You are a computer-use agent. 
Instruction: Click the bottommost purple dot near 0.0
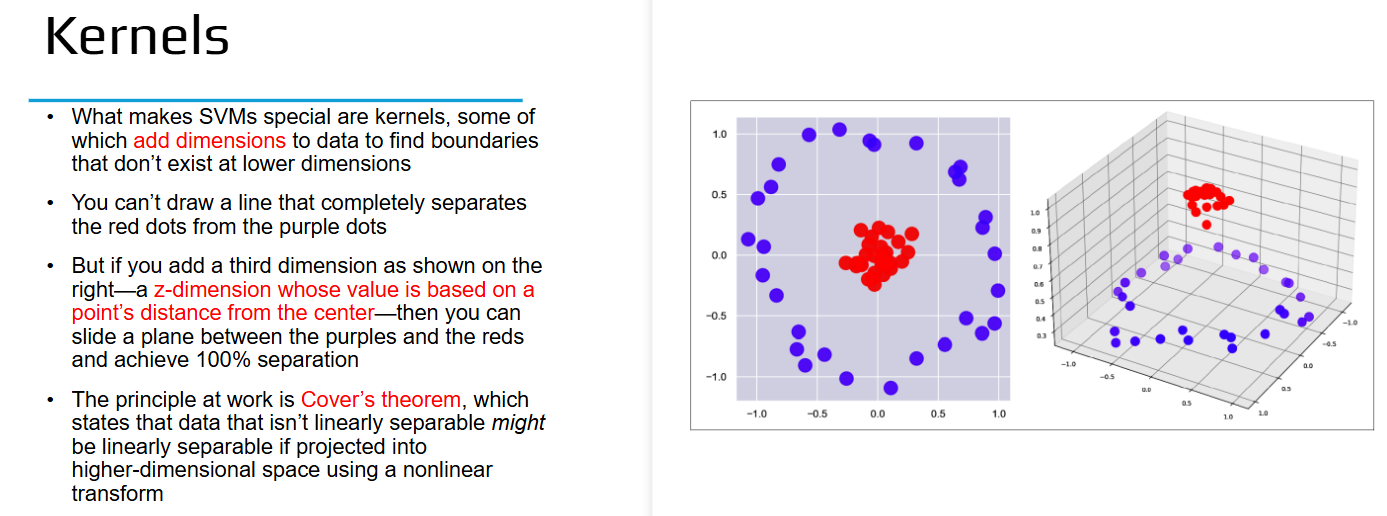pyautogui.click(x=890, y=388)
